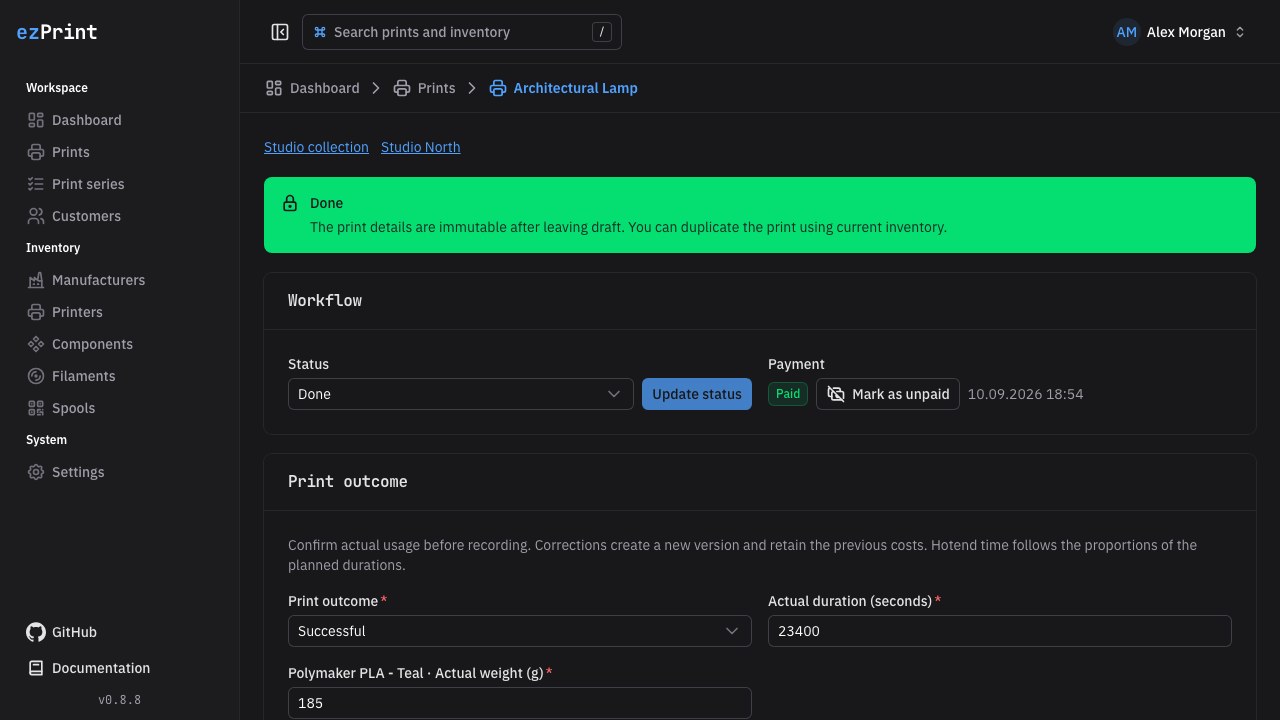Click the Manufacturers menu item label

(99, 280)
